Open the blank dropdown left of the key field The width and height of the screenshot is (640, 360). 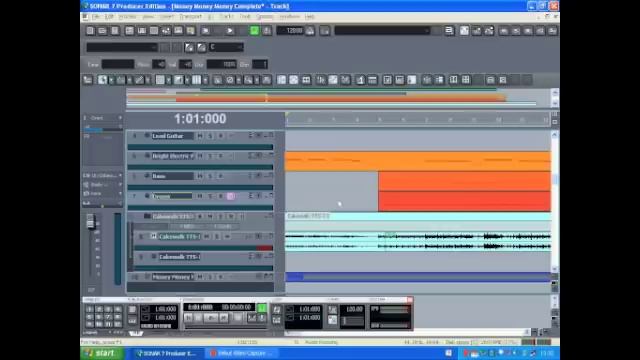(x=122, y=47)
